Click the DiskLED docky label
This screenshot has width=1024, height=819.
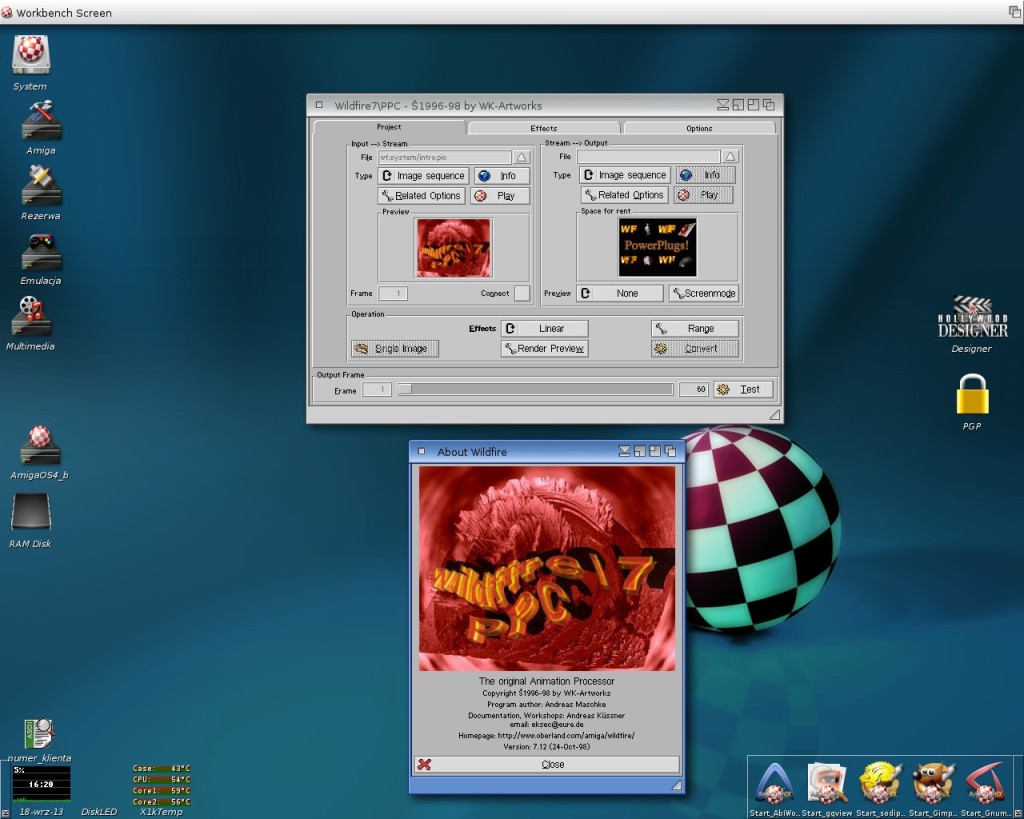click(99, 812)
